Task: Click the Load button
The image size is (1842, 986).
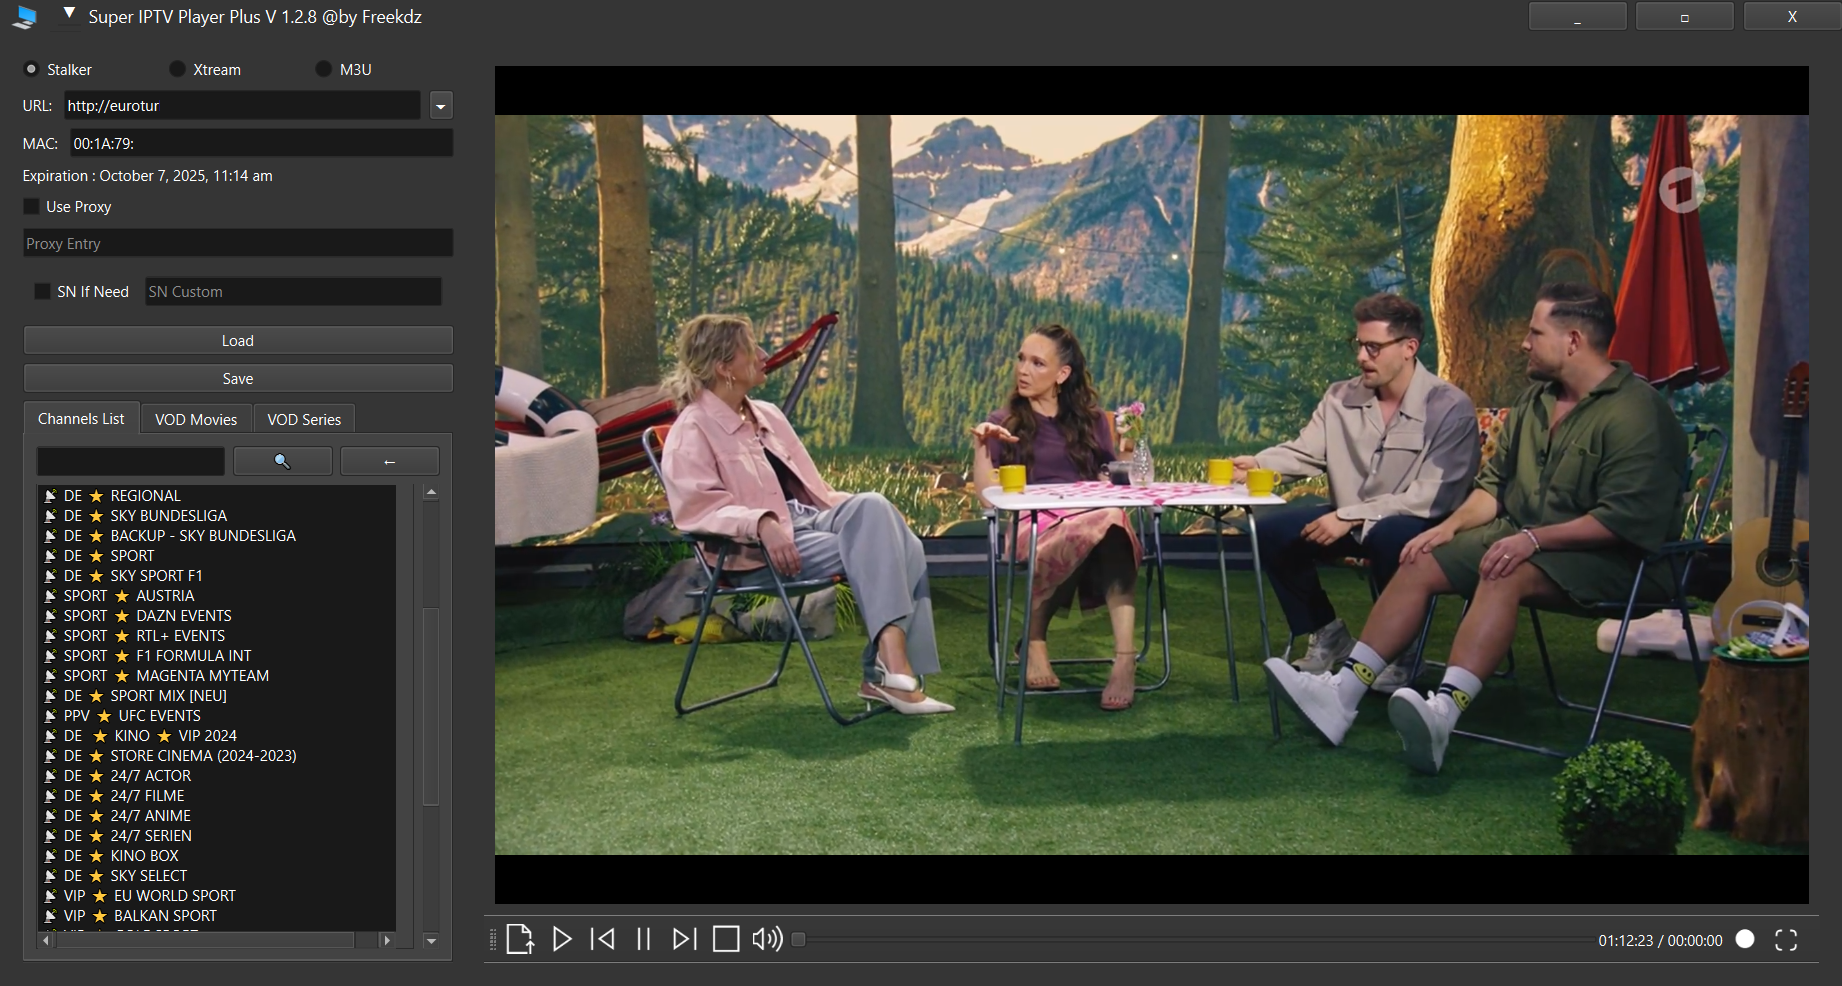Action: click(238, 340)
